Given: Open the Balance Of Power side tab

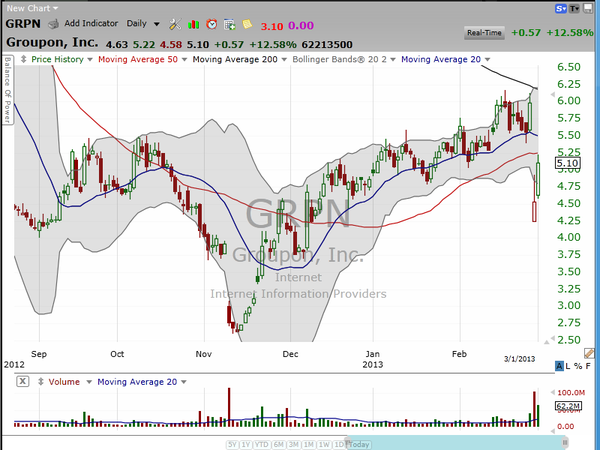Looking at the screenshot, I should coord(8,90).
